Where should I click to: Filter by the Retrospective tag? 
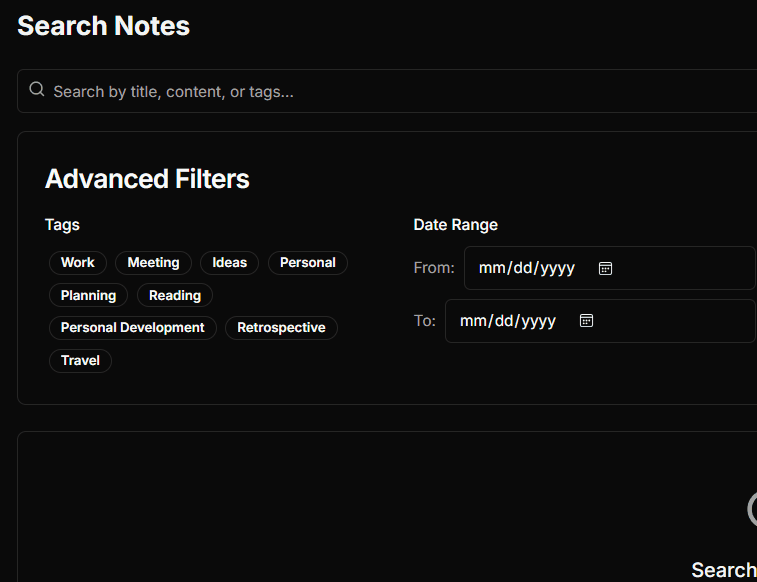click(281, 328)
